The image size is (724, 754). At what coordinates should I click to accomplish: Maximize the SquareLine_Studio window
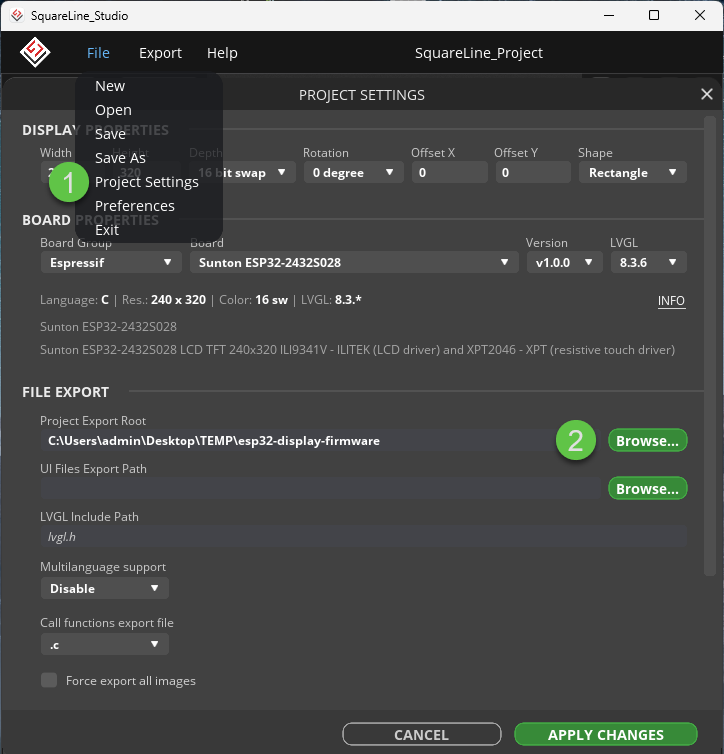tap(654, 15)
